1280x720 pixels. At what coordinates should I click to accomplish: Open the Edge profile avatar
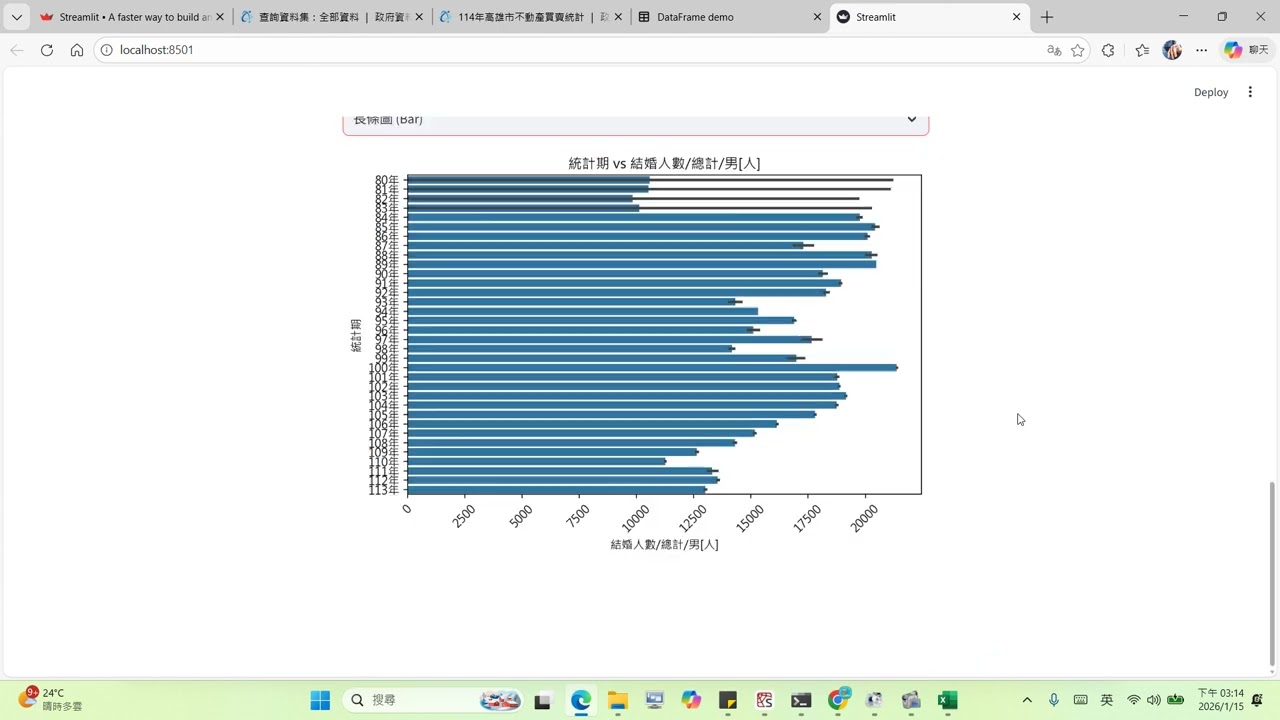click(x=1172, y=50)
